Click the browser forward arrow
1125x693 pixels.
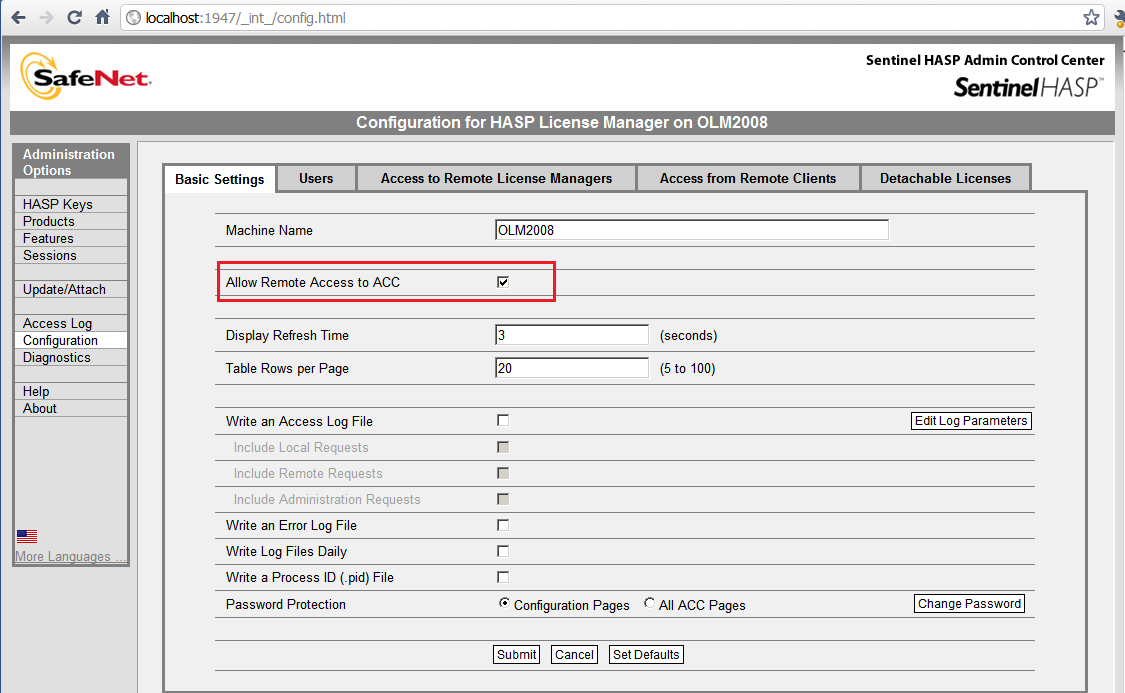46,17
